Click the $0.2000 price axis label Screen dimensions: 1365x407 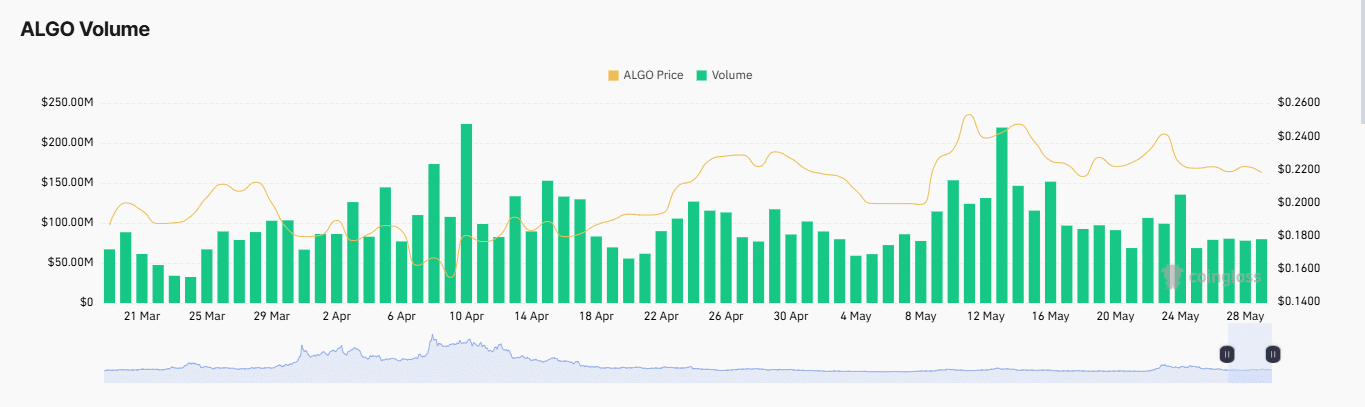(x=1299, y=202)
